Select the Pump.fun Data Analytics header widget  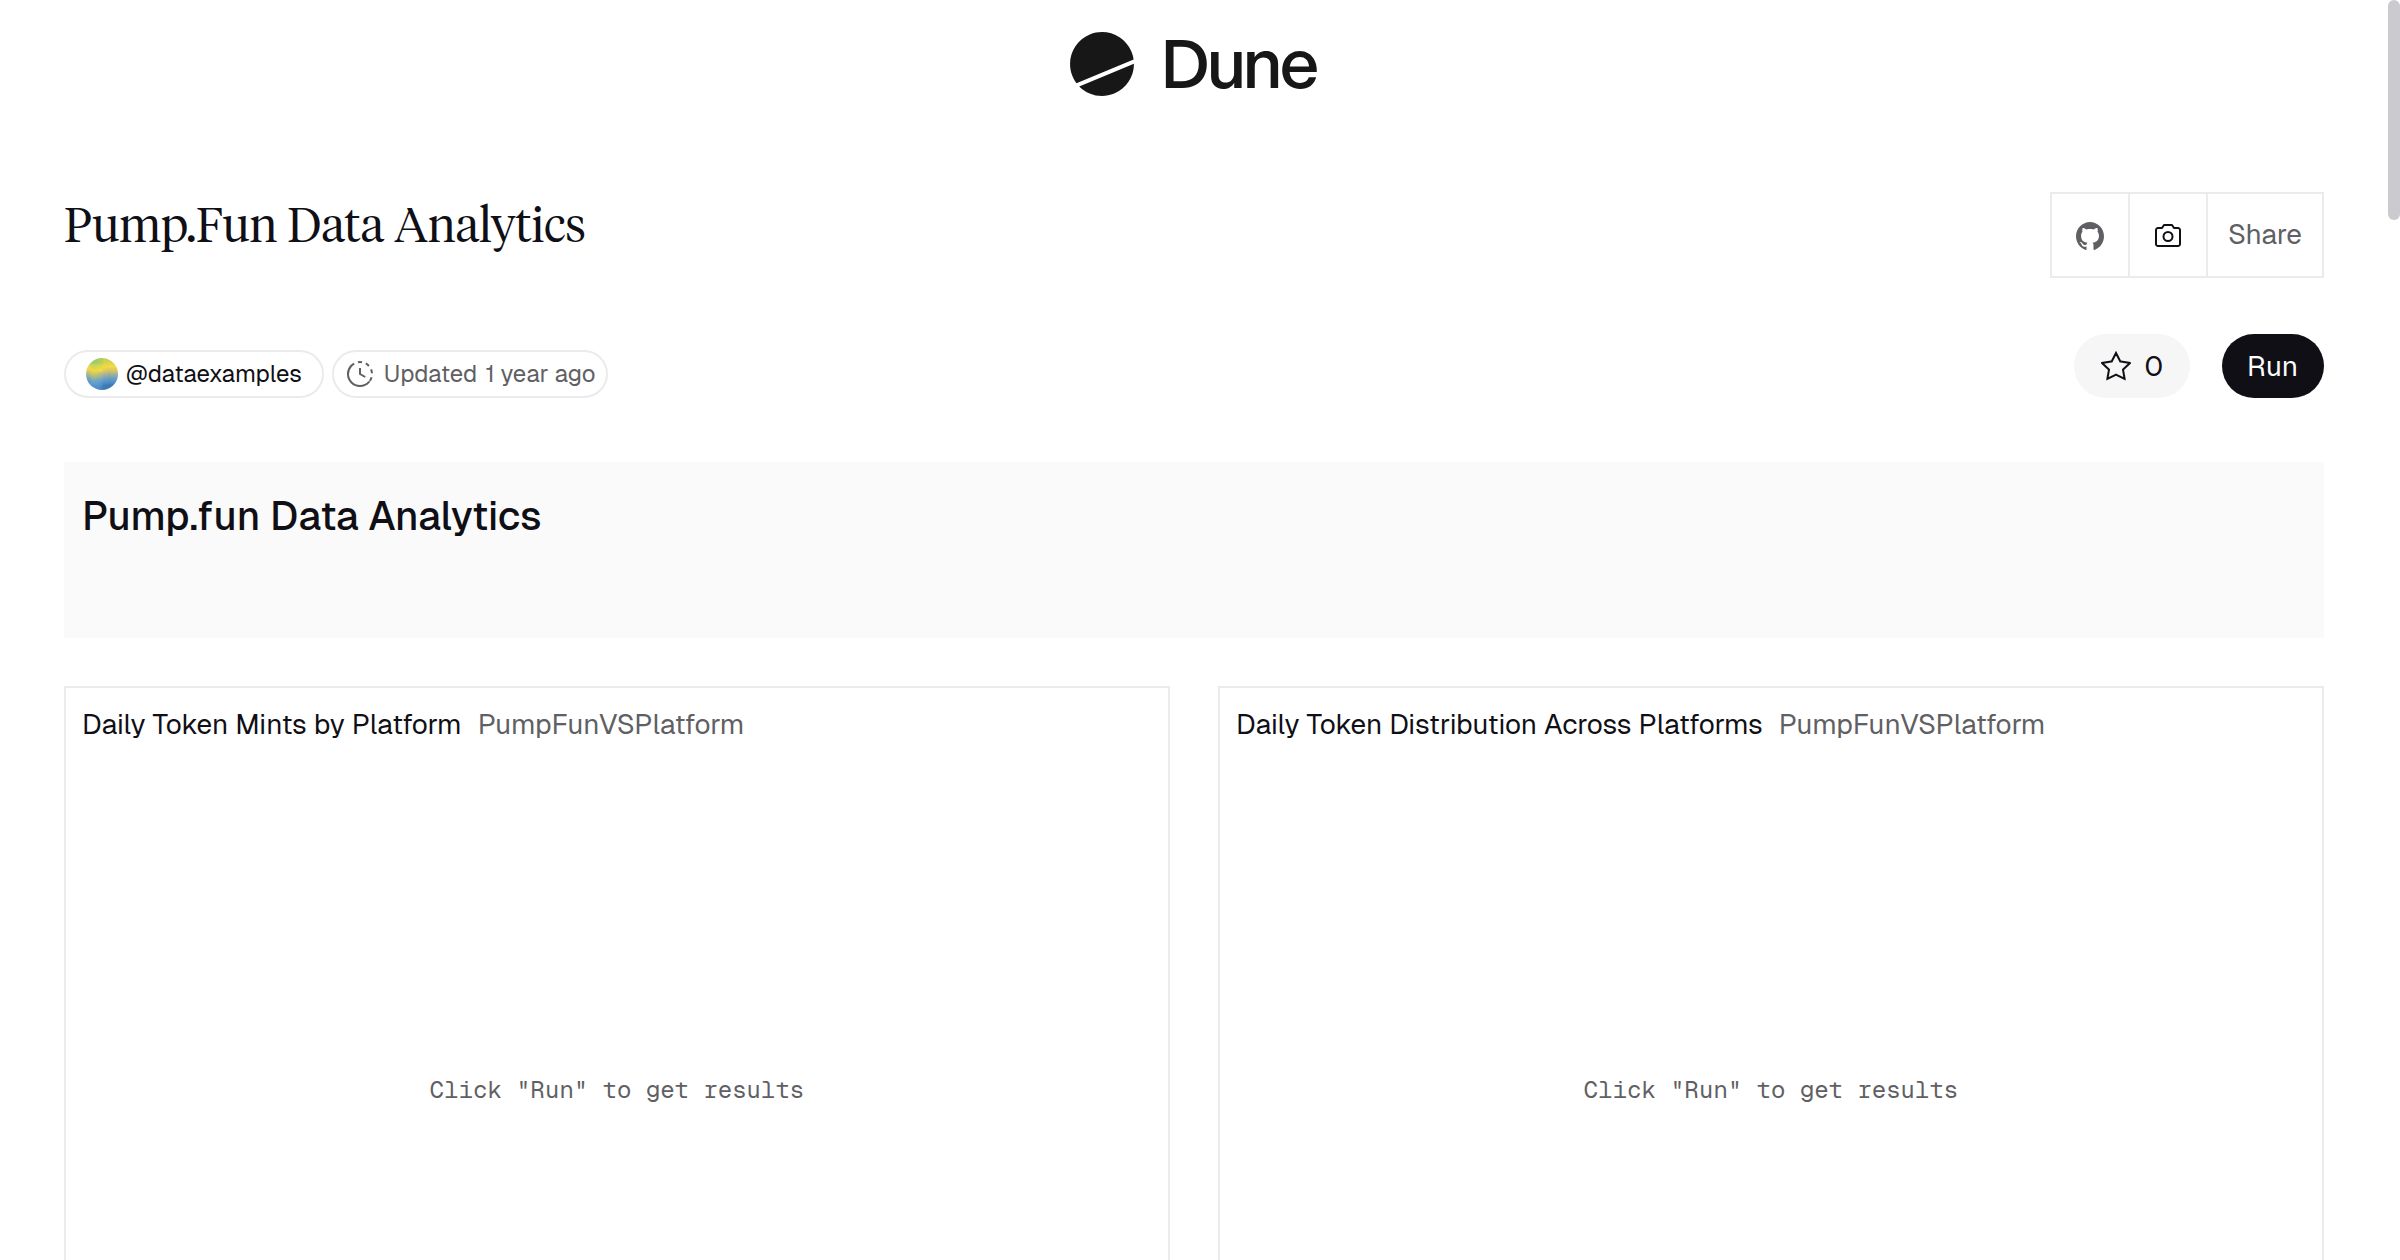pyautogui.click(x=311, y=516)
